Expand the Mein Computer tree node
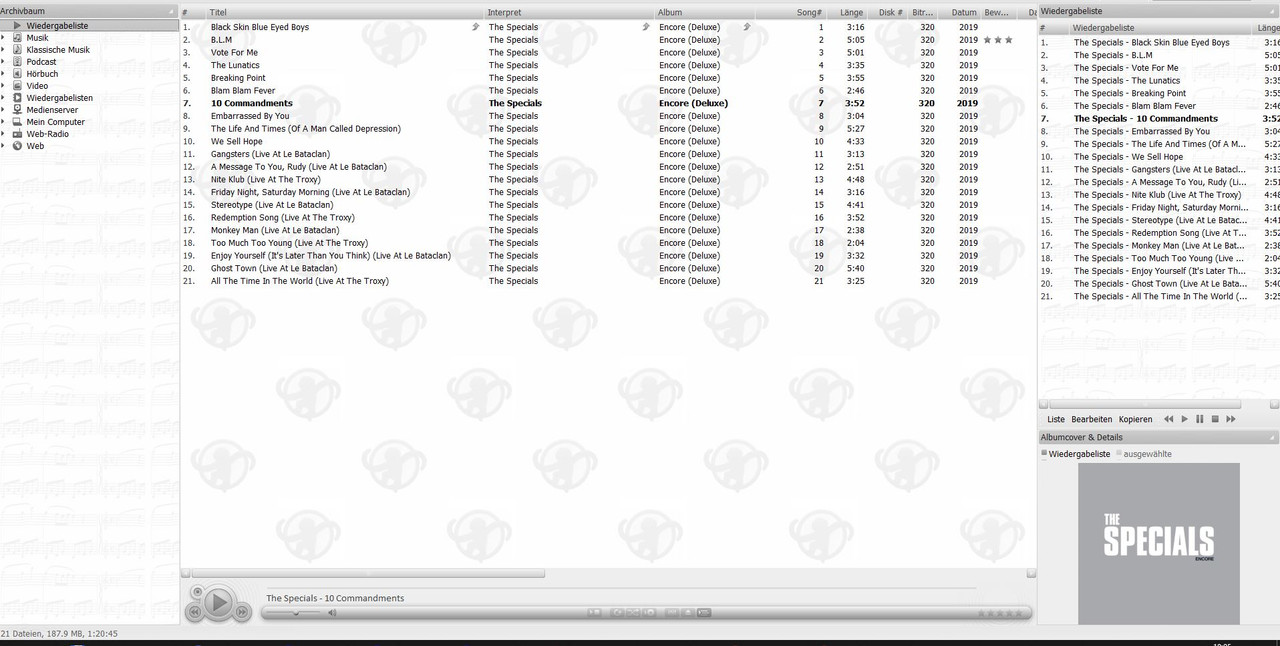Image resolution: width=1280 pixels, height=646 pixels. click(3, 121)
